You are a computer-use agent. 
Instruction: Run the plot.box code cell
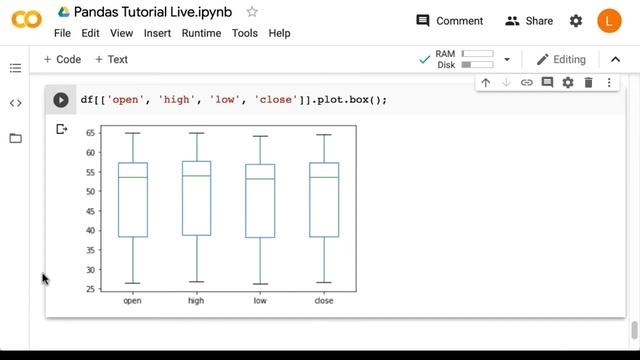point(61,100)
